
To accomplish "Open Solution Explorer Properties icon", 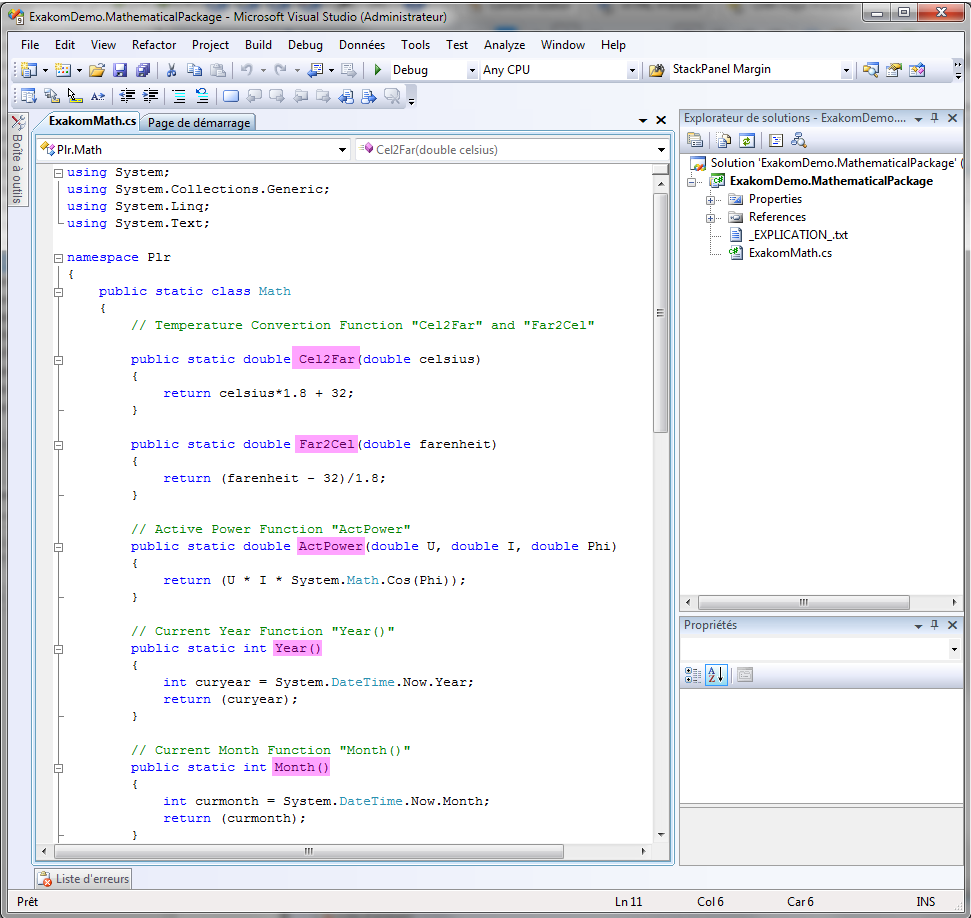I will click(x=695, y=141).
